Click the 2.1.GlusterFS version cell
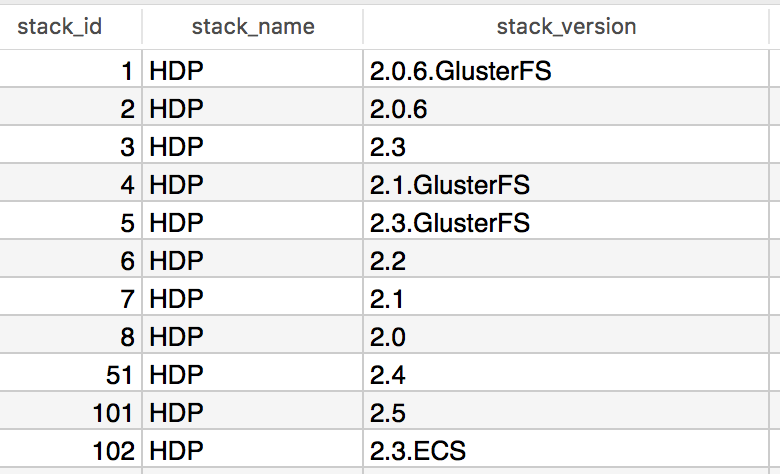 (x=566, y=185)
